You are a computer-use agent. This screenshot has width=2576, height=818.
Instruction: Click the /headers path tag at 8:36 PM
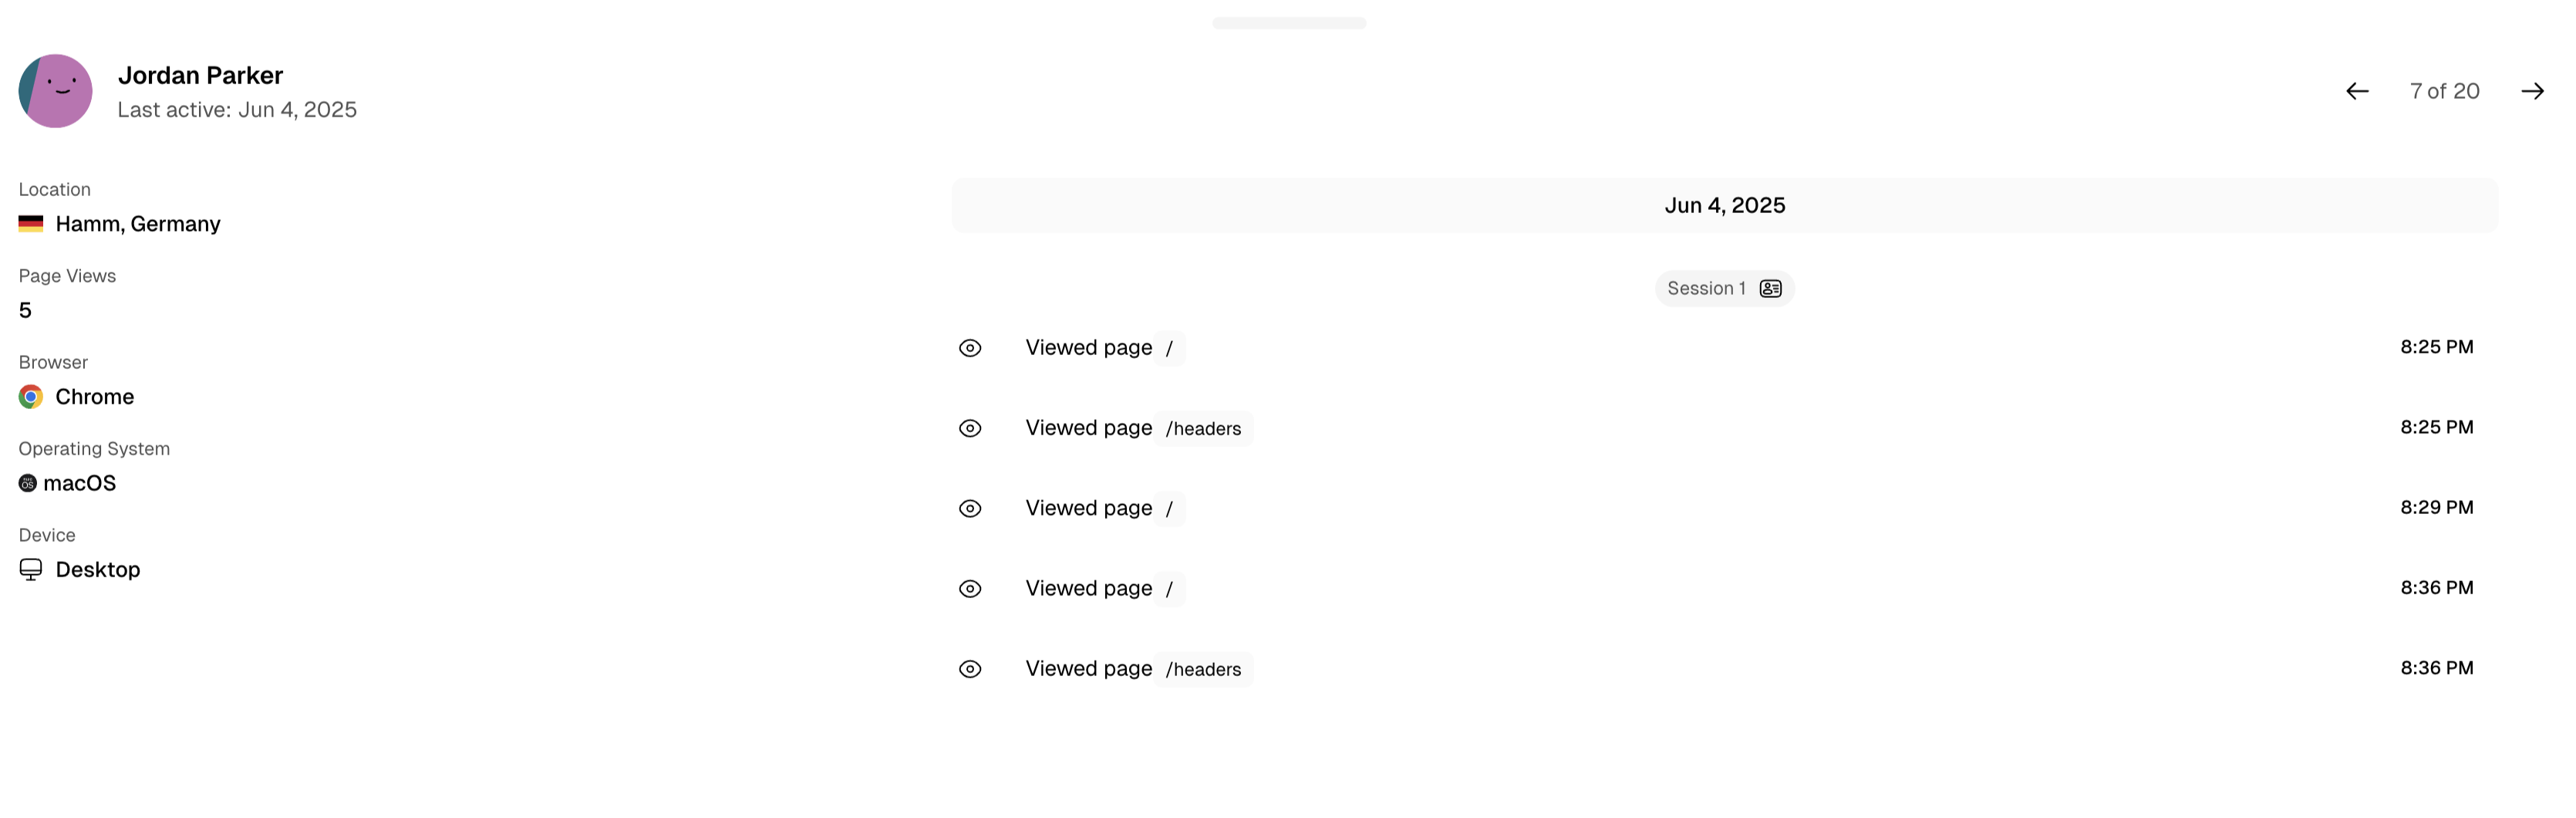tap(1203, 669)
